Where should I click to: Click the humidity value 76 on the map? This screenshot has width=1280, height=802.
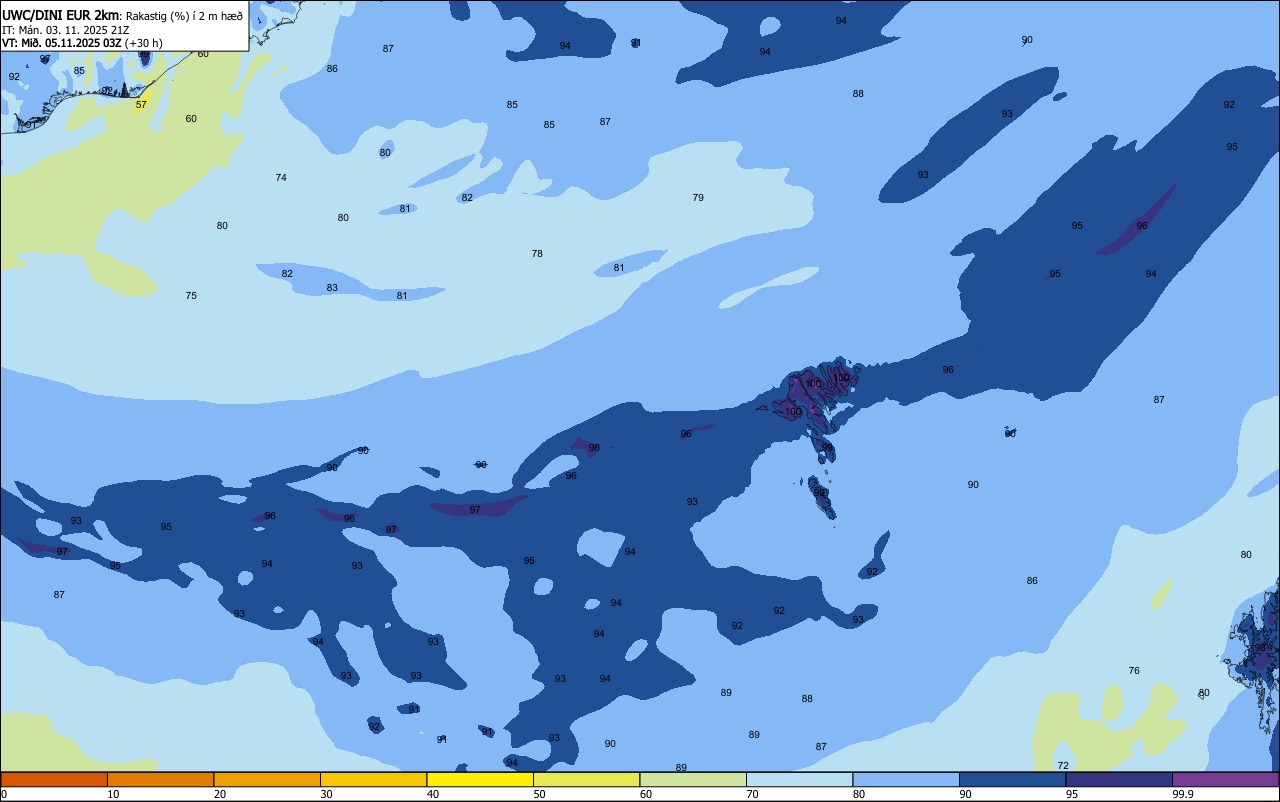(x=1134, y=671)
